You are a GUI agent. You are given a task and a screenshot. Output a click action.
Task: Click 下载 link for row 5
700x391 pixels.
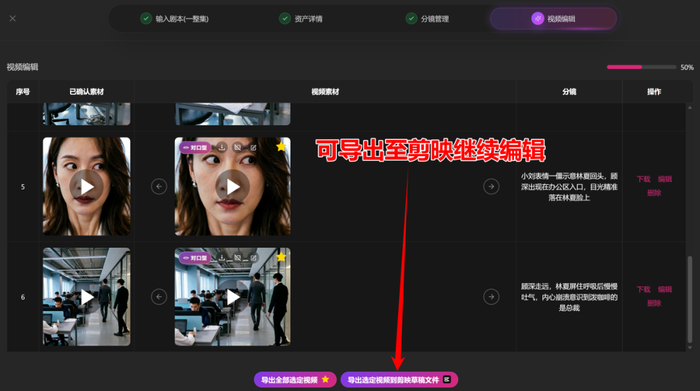(643, 179)
